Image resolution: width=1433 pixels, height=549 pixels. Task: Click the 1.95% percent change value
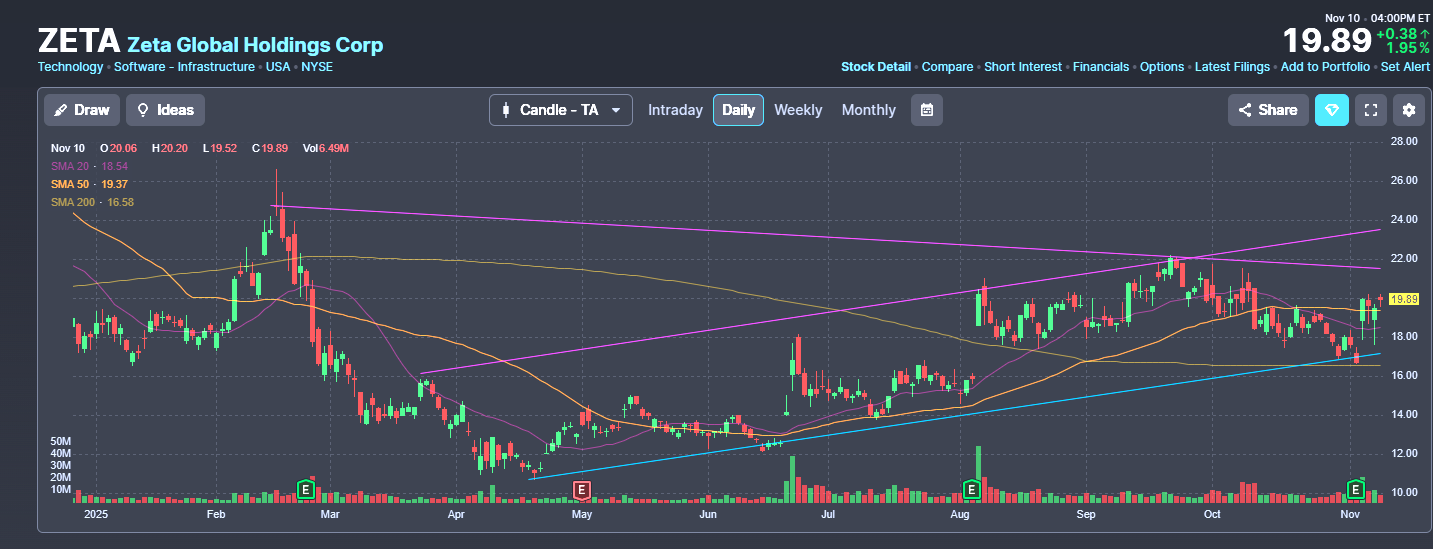tap(1408, 48)
